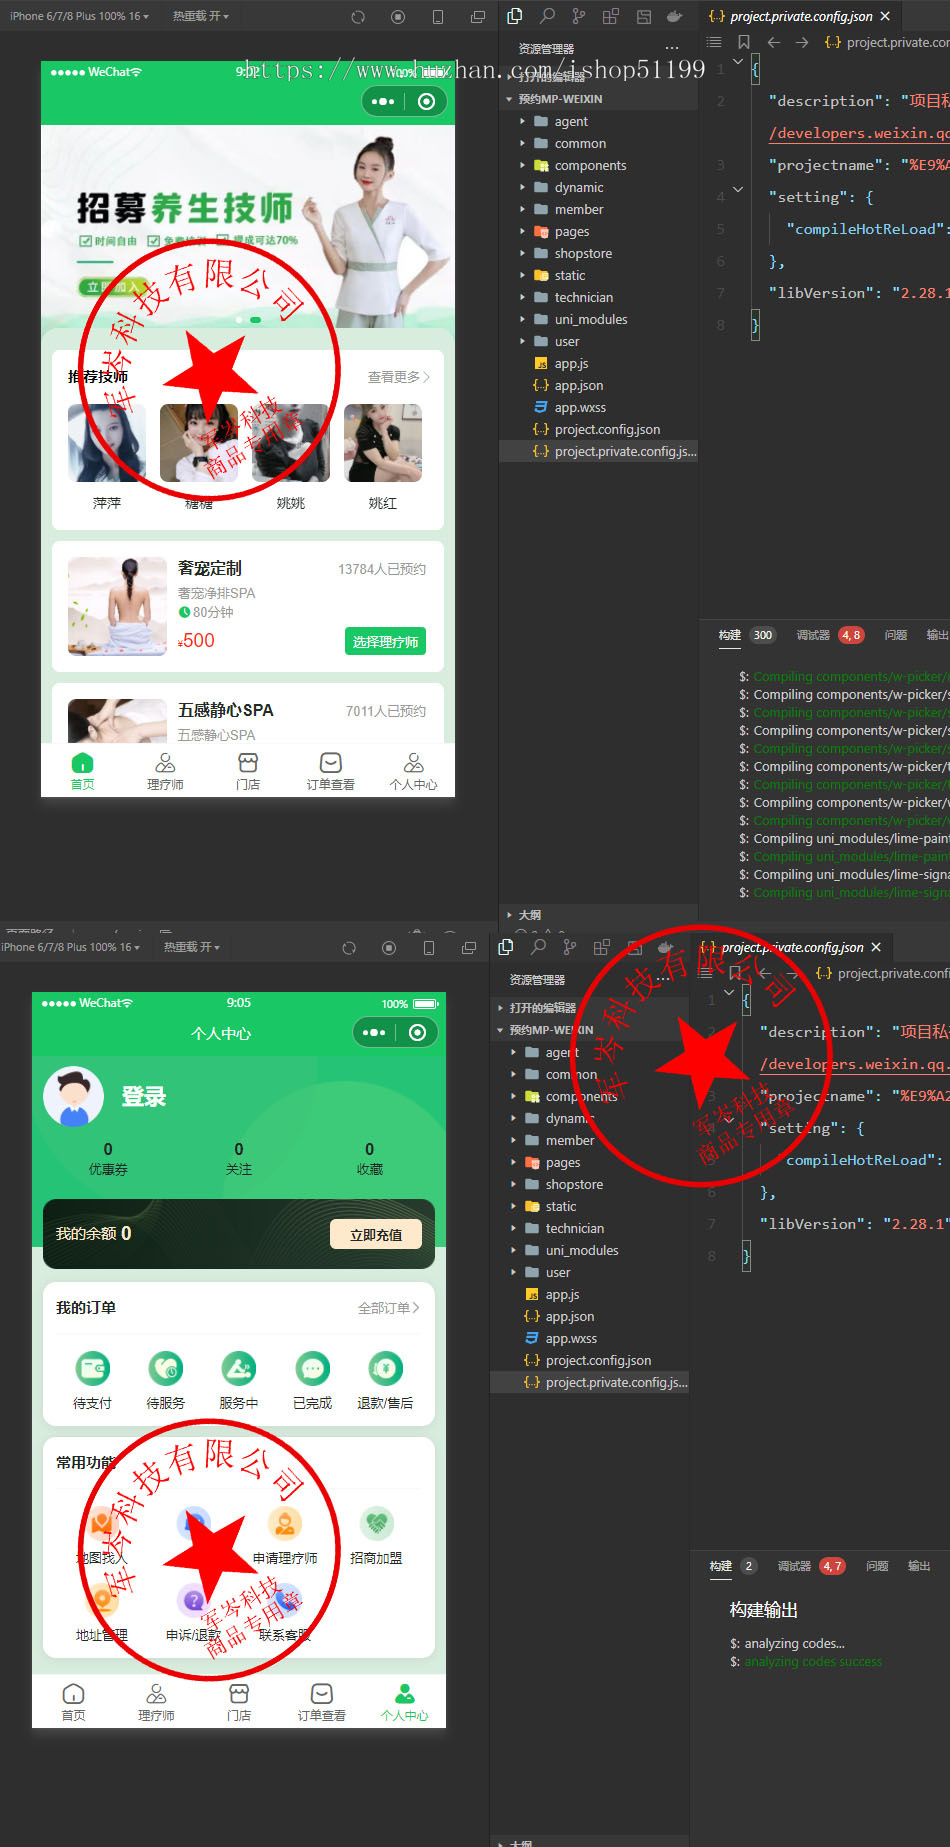The height and width of the screenshot is (1847, 950).
Task: Open the extensions grid icon in the IDE beside 首页
Action: (610, 16)
